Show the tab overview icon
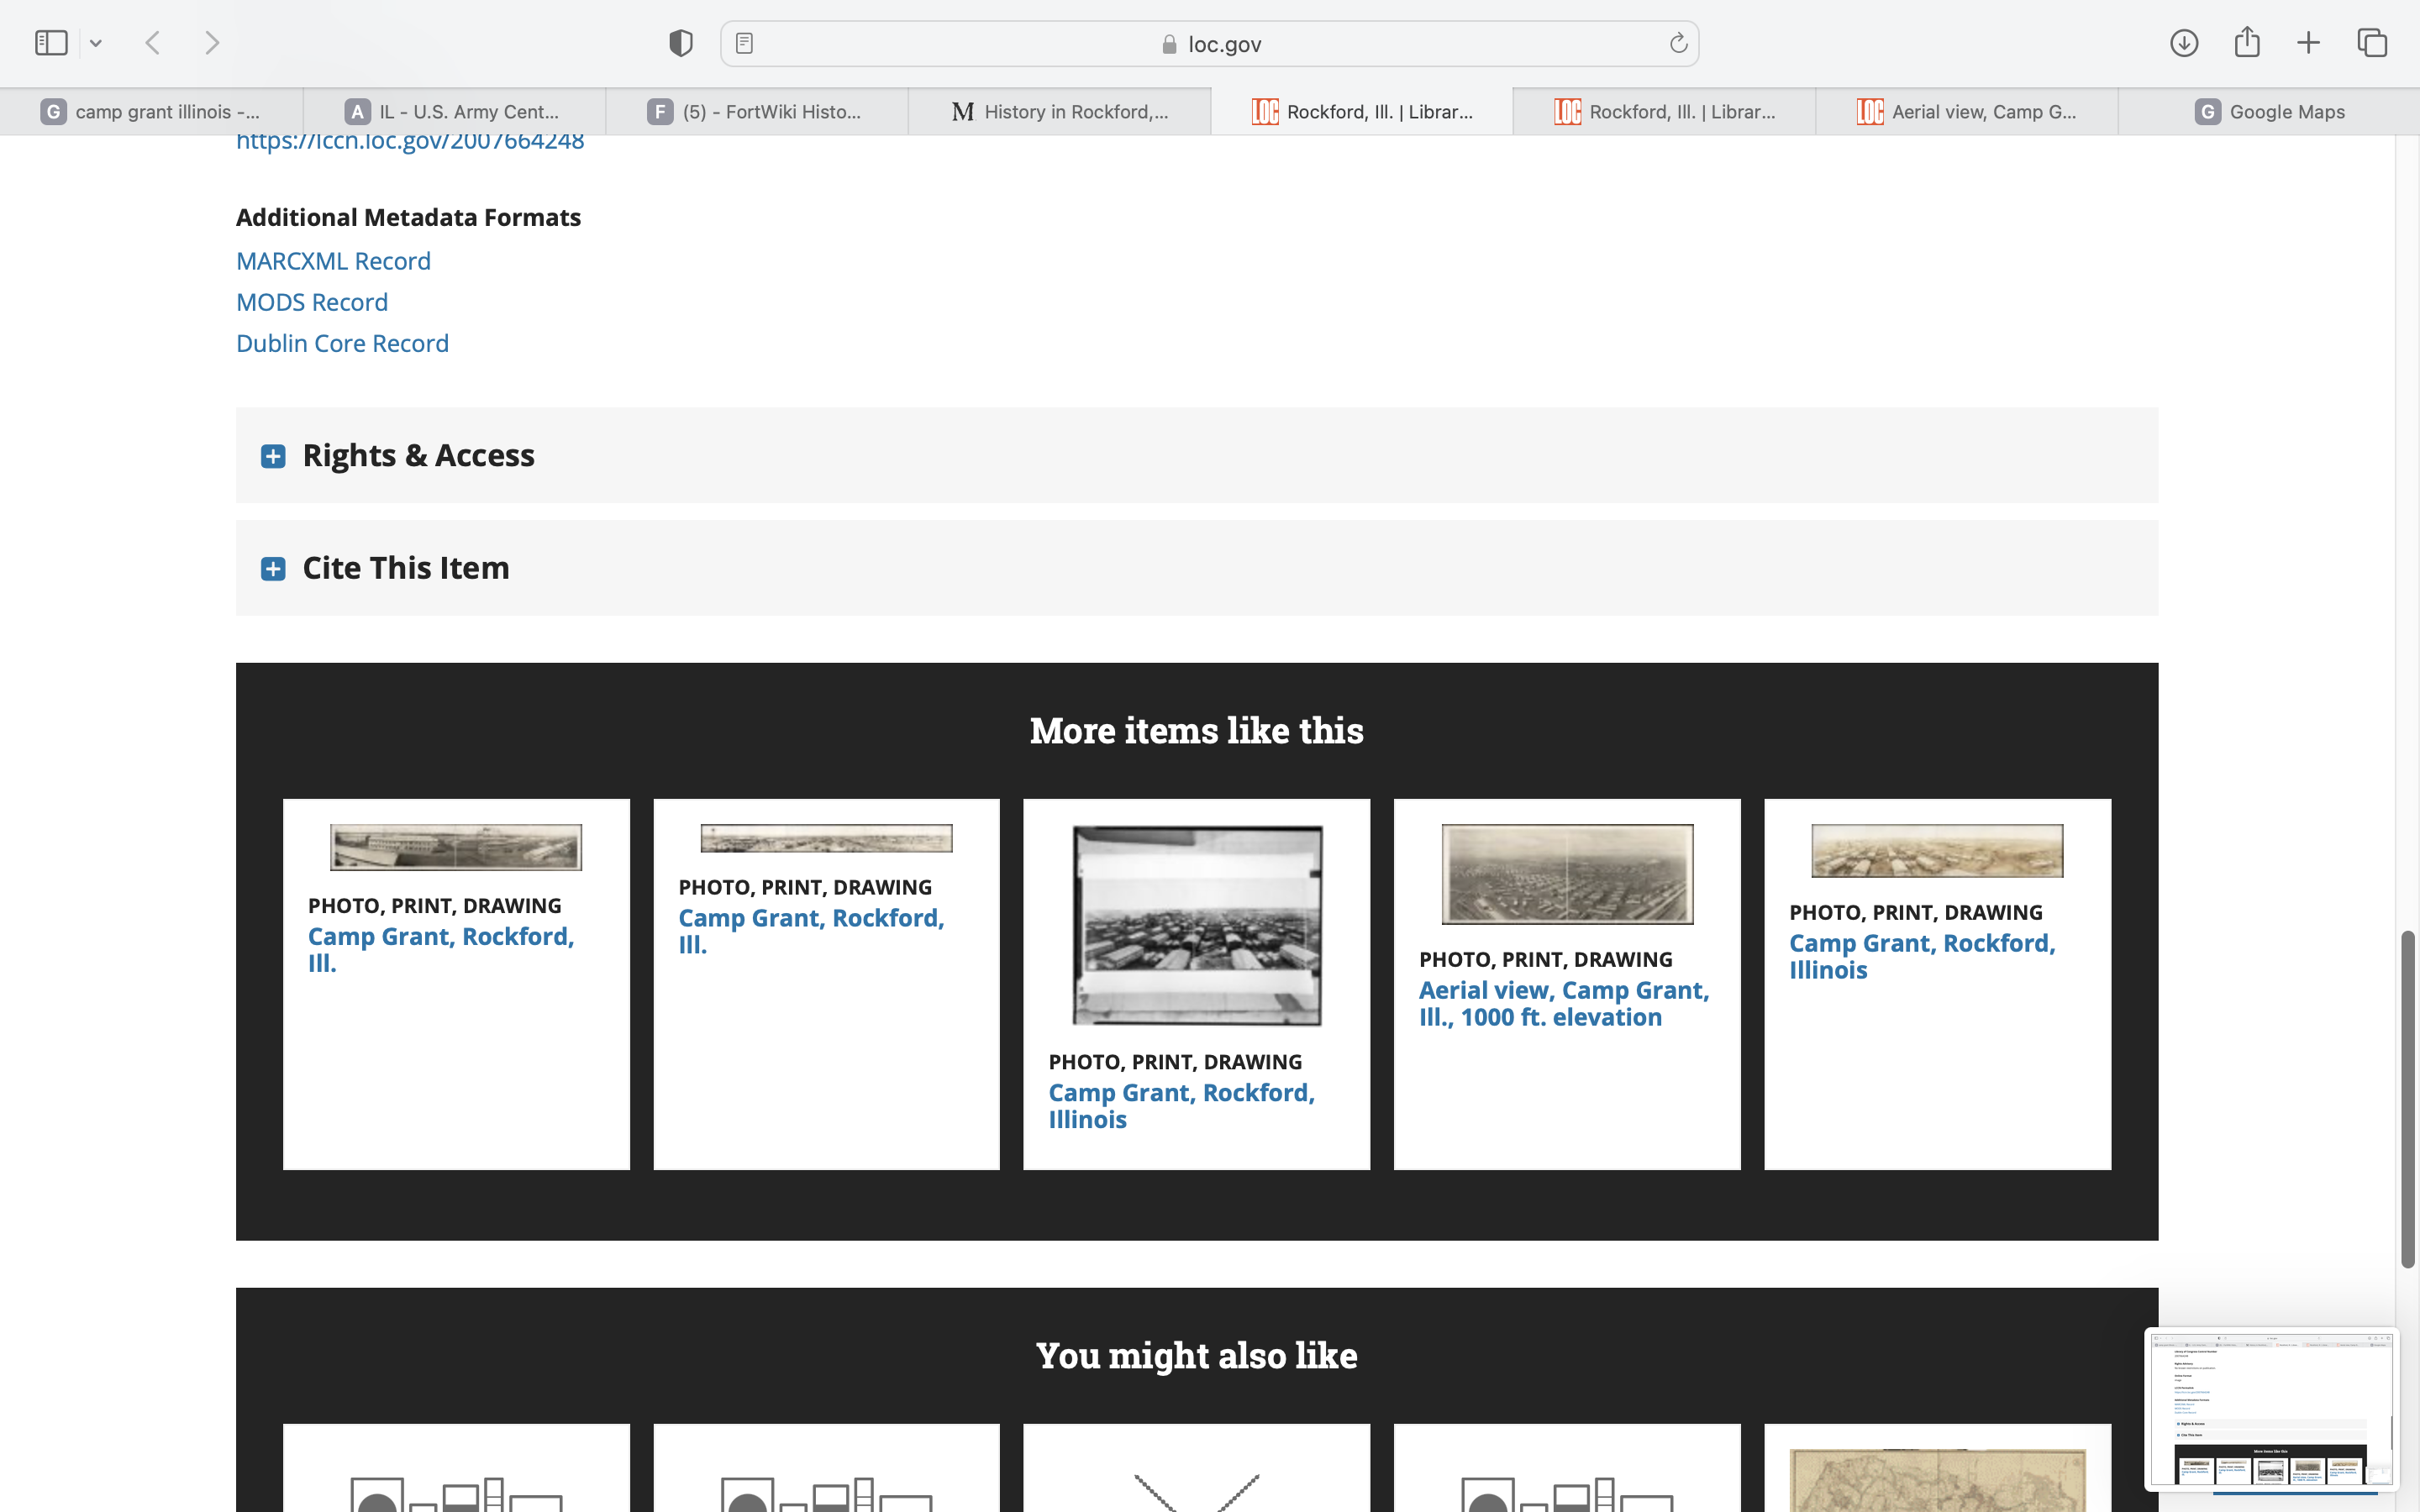2420x1512 pixels. 2372,43
